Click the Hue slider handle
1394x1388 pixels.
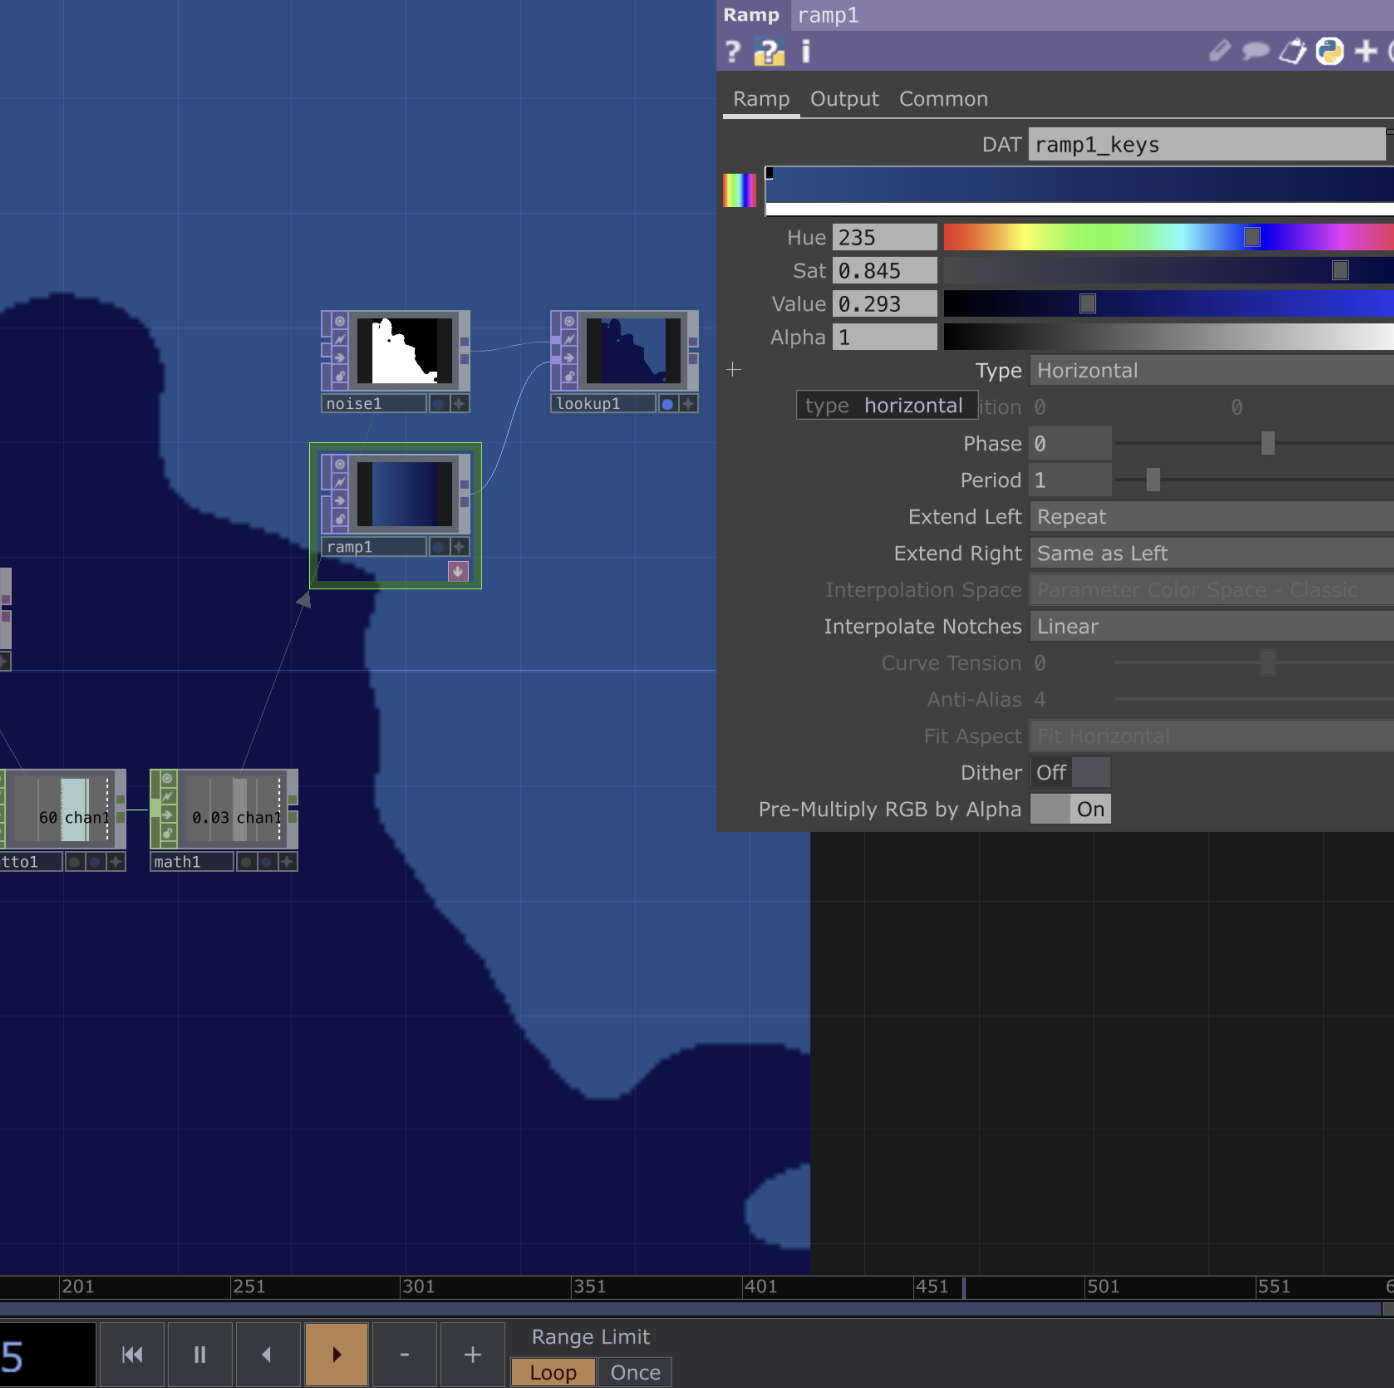click(1252, 237)
